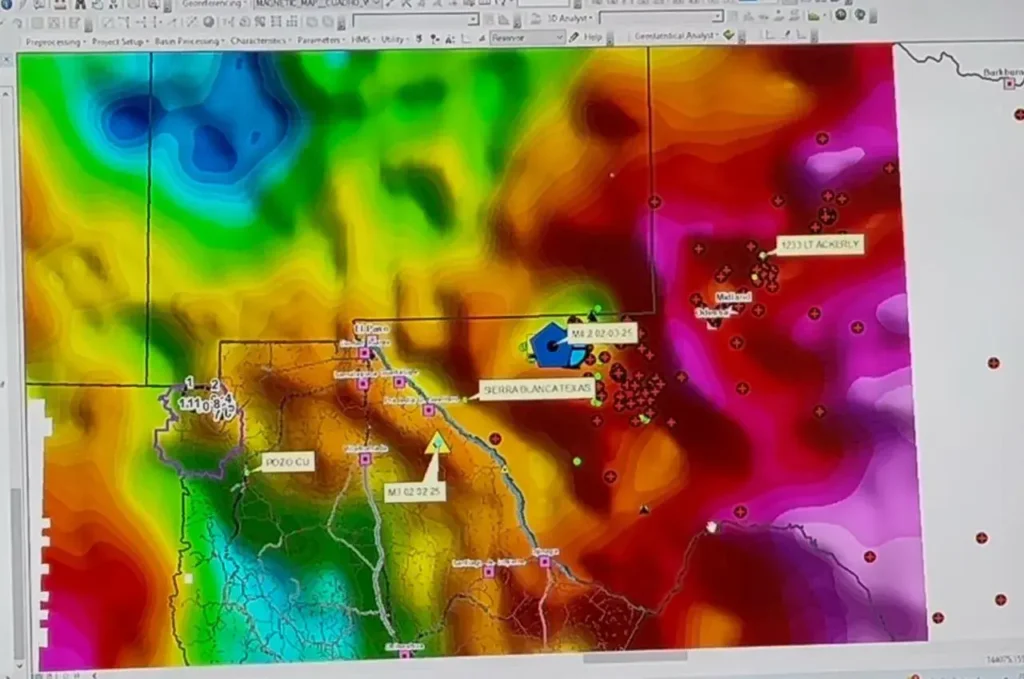Click the table grid icon in second toolbar row
This screenshot has height=679, width=1024.
point(276,22)
